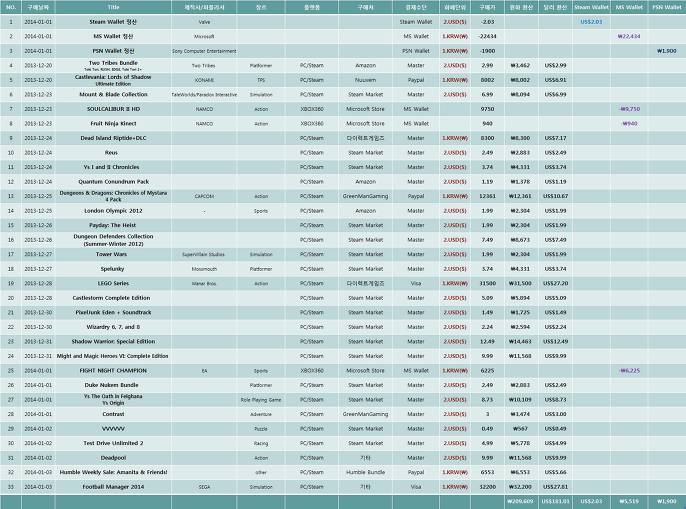Click 'Quantum Conundrum Pack' cell

tap(113, 182)
